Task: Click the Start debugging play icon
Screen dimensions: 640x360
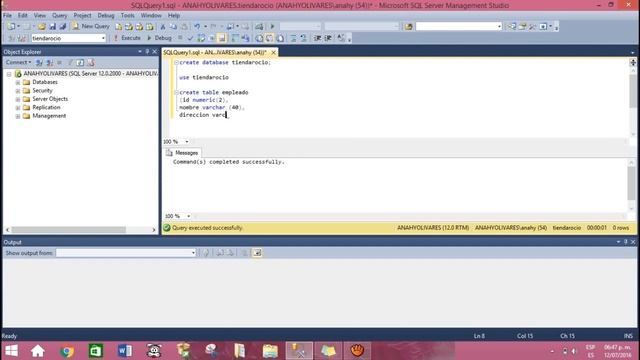Action: tap(272, 27)
